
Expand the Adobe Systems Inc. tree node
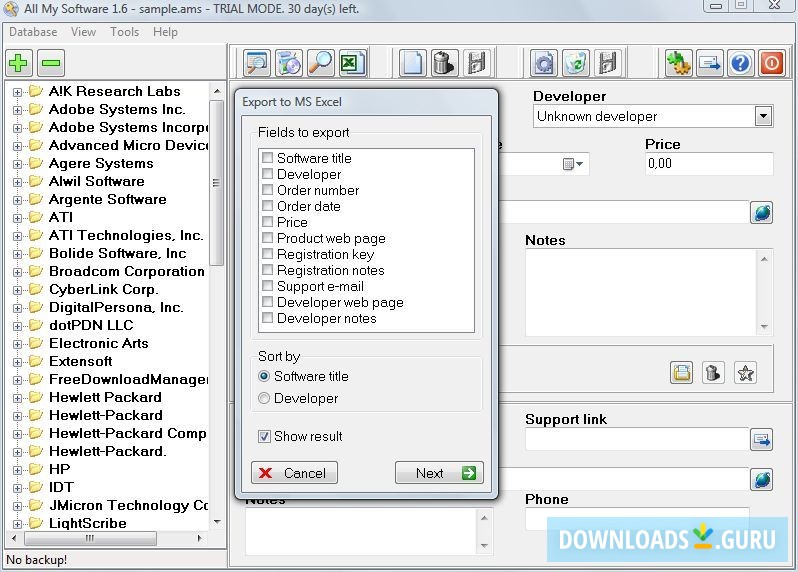[17, 110]
